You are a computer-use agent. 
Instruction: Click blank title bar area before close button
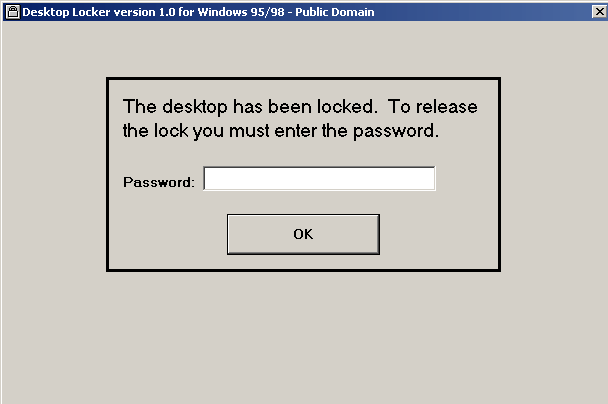483,12
